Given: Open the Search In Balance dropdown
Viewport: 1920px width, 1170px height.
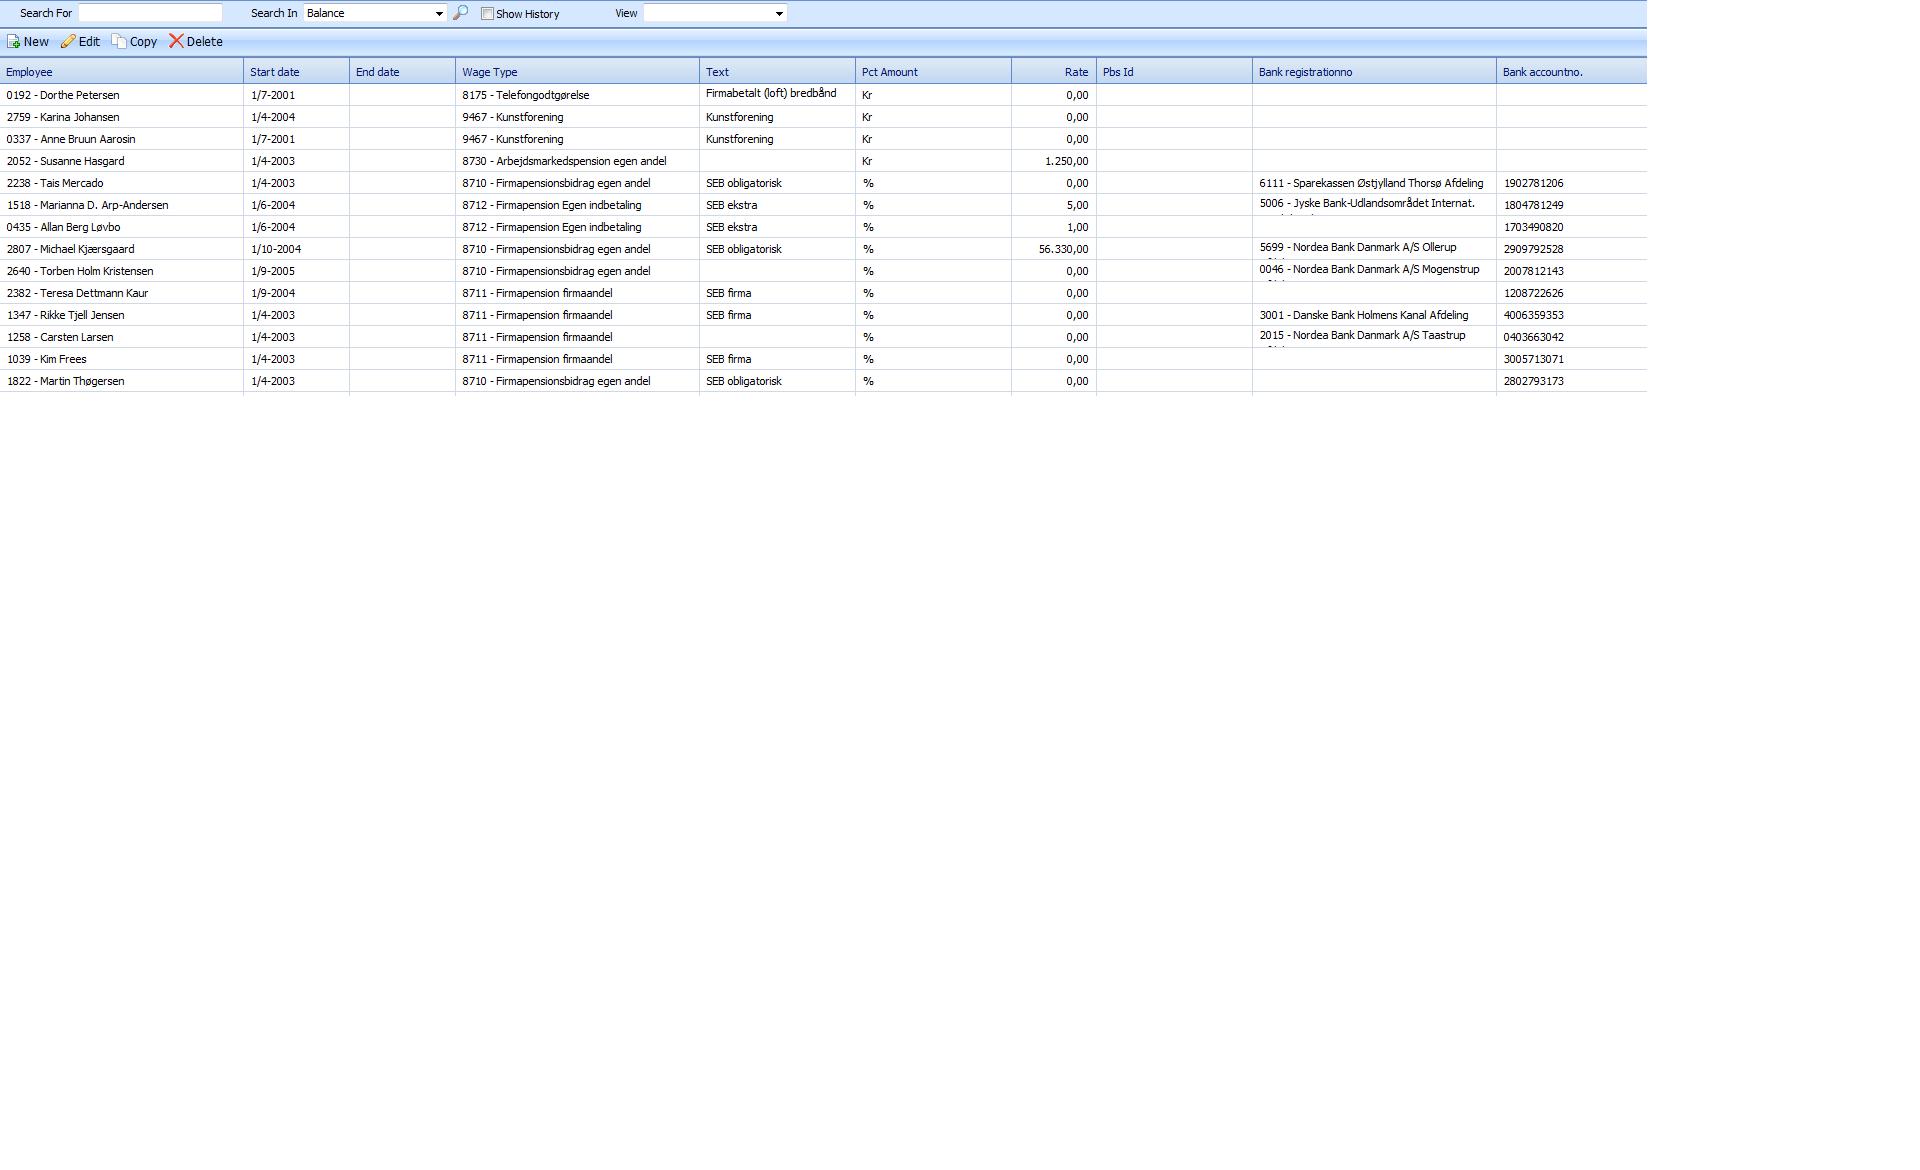Looking at the screenshot, I should pyautogui.click(x=438, y=14).
